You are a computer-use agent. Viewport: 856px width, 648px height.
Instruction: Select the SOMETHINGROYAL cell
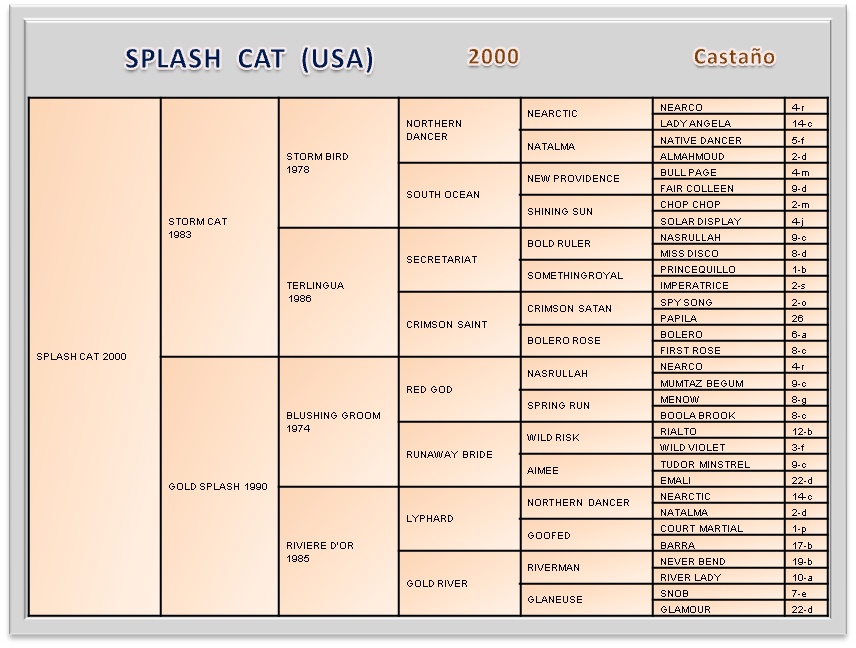(x=586, y=275)
